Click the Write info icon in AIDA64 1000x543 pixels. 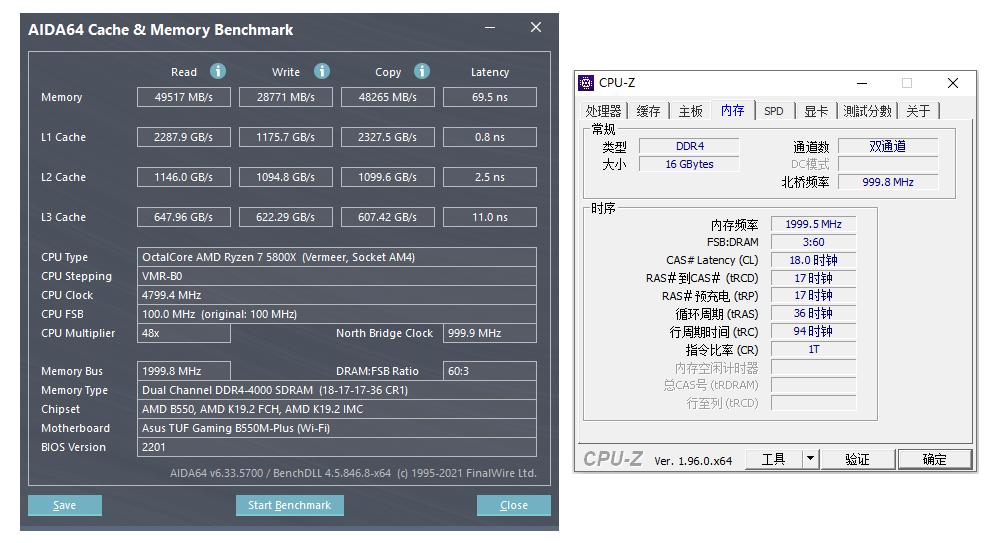click(x=322, y=71)
